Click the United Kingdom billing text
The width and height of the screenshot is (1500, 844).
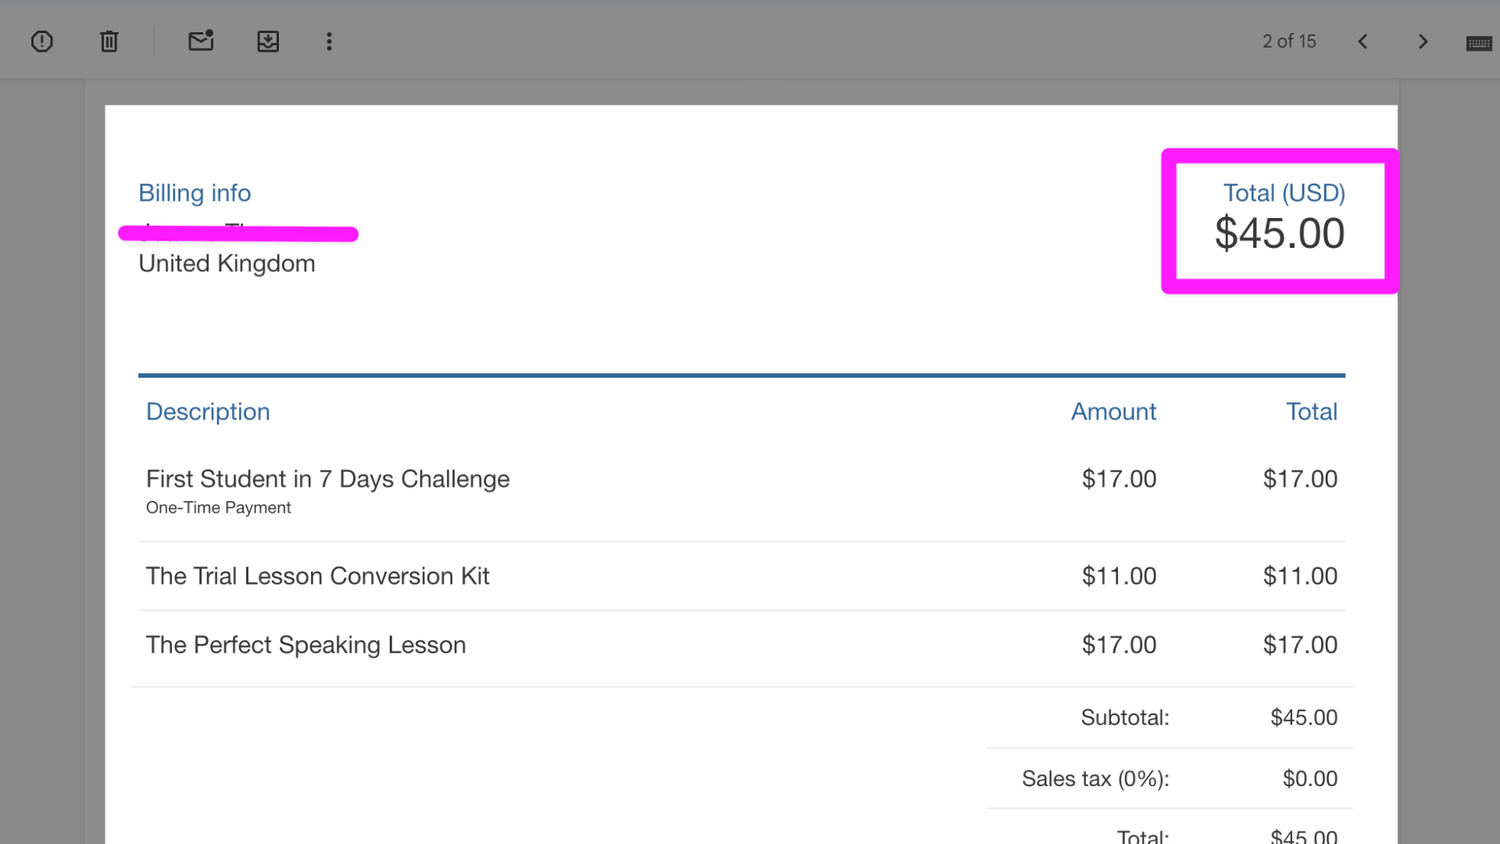(x=227, y=263)
